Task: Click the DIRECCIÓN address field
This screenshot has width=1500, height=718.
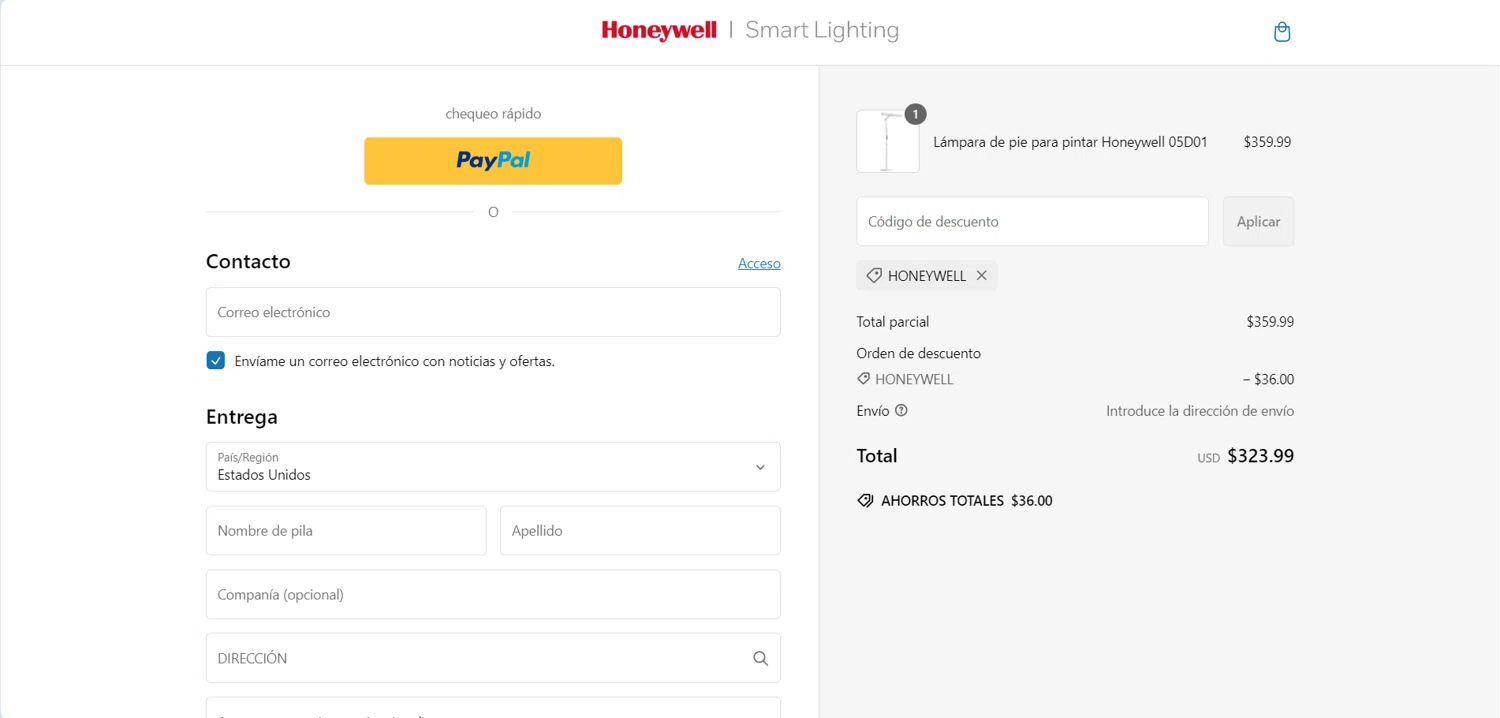Action: pyautogui.click(x=493, y=659)
